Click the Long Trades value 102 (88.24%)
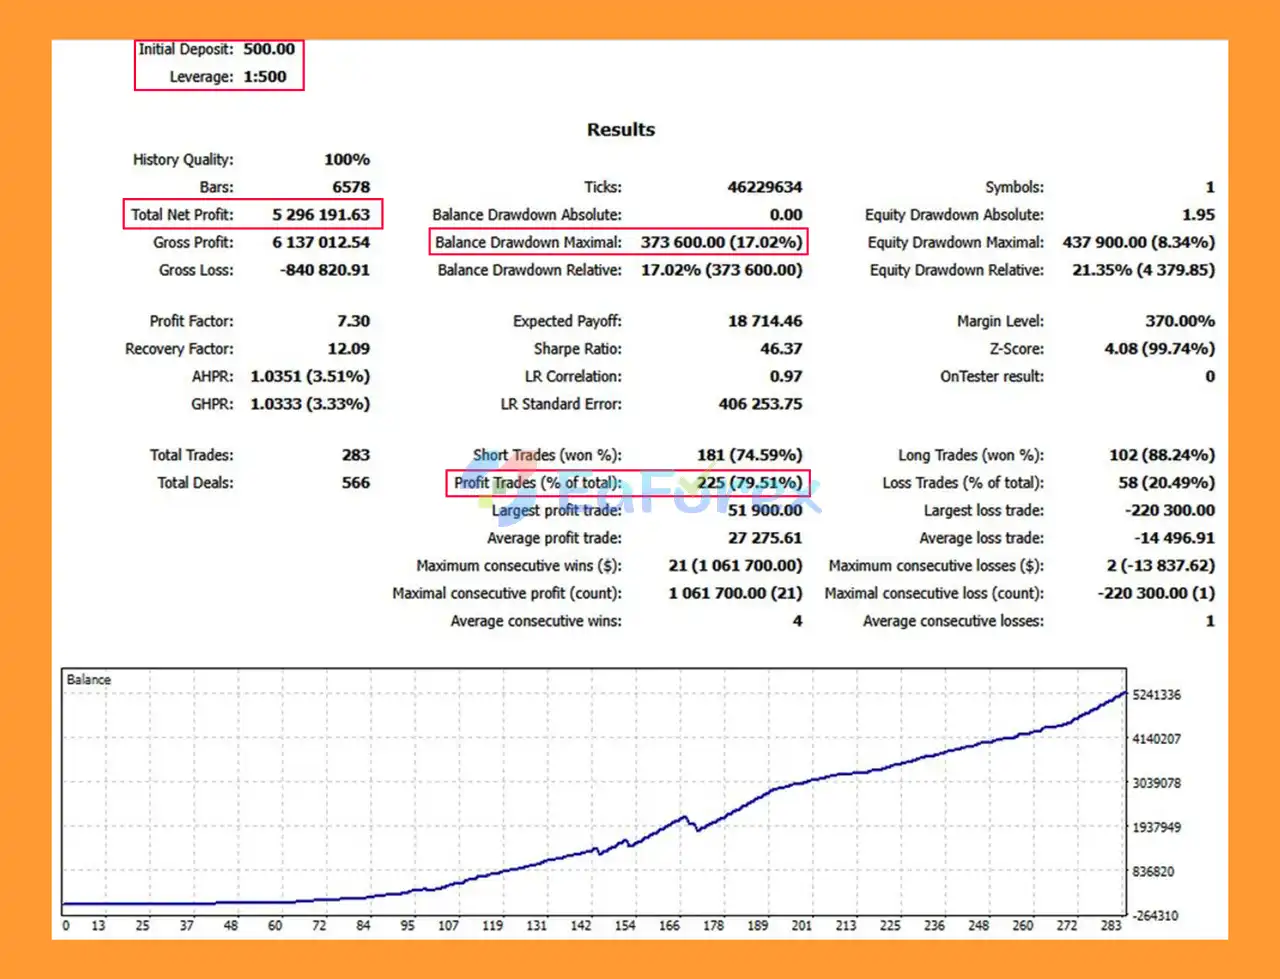Screen dimensions: 1280x979 point(1161,455)
